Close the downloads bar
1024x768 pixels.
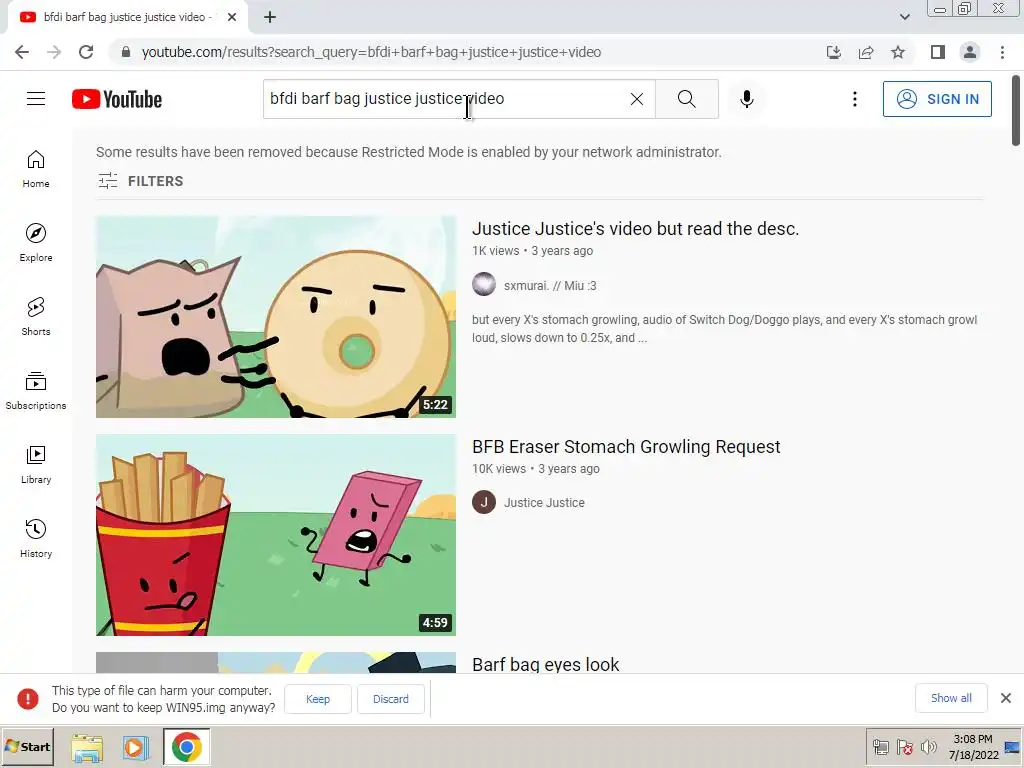point(1006,698)
